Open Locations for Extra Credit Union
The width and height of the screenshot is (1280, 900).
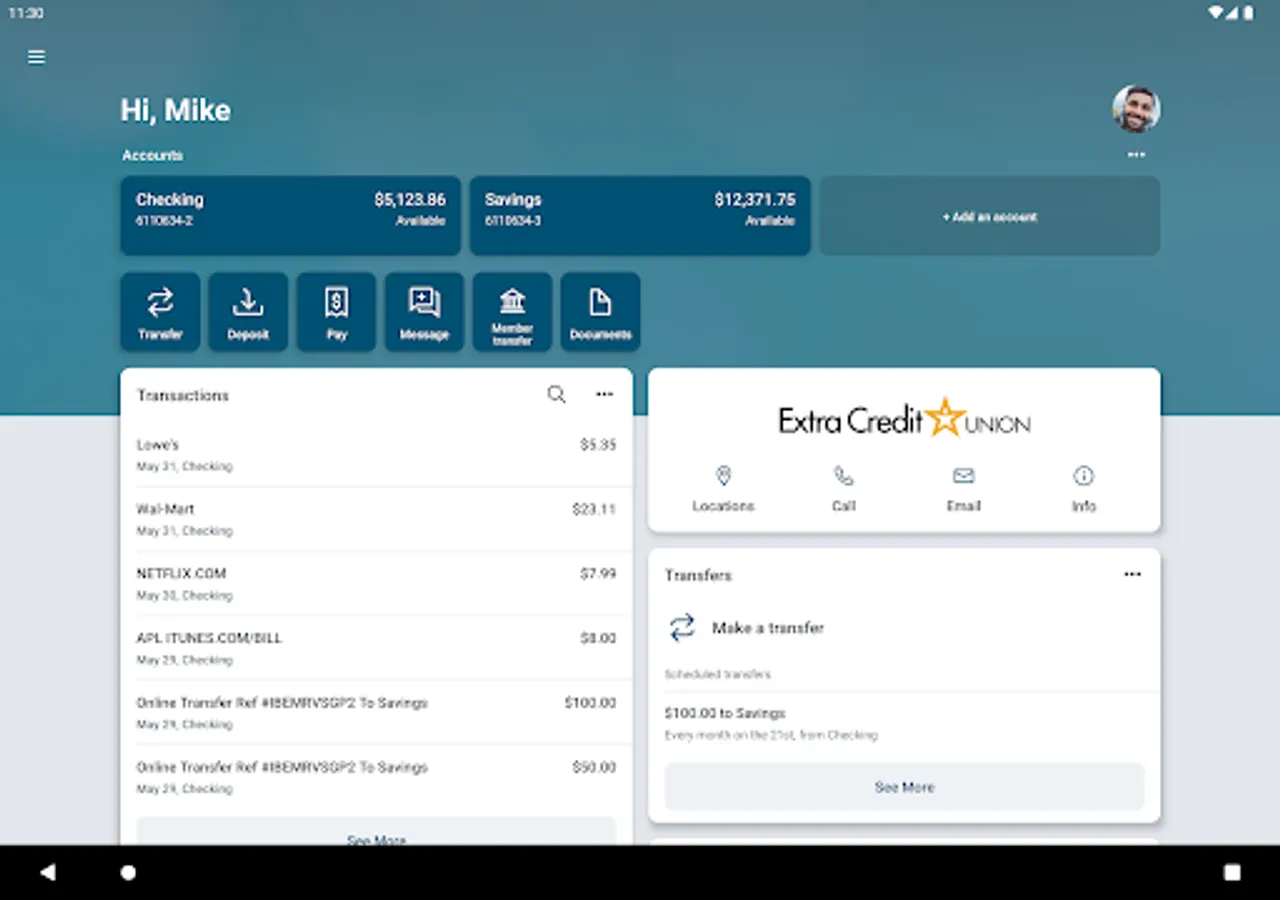coord(723,489)
